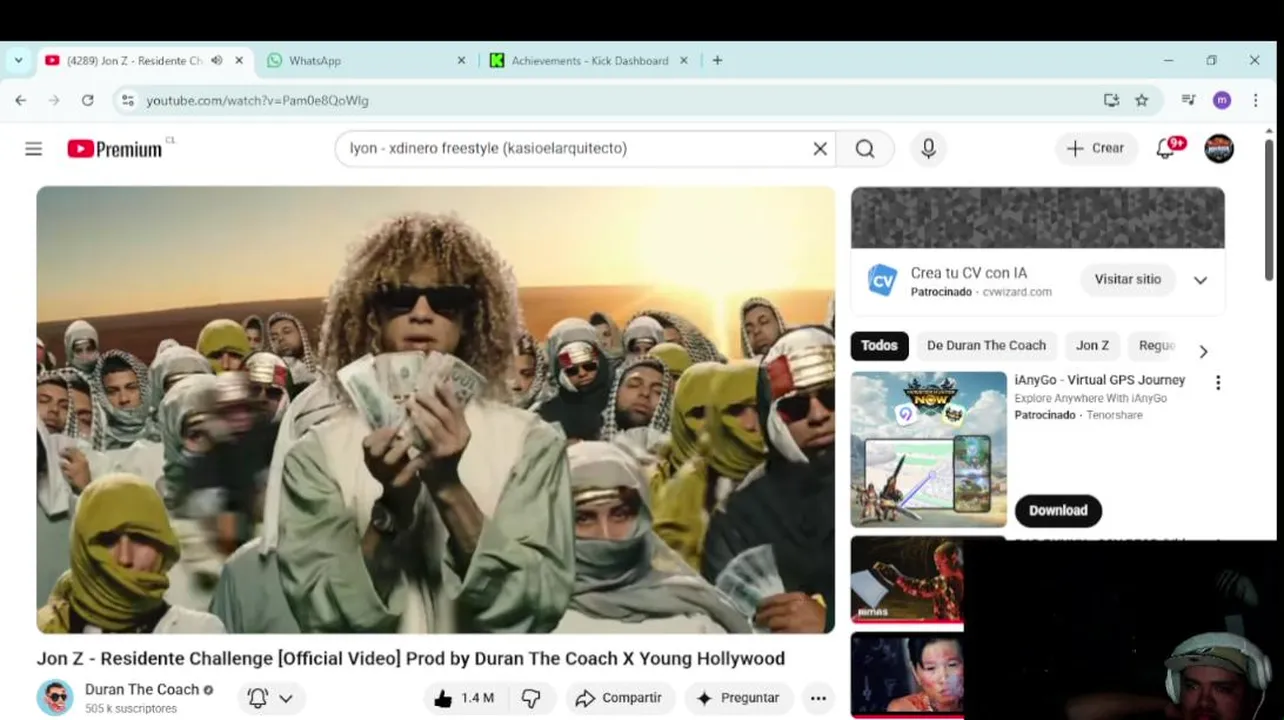The width and height of the screenshot is (1284, 720).
Task: Click "Explore Anywhere With iAnyGo" description
Action: coord(1090,398)
